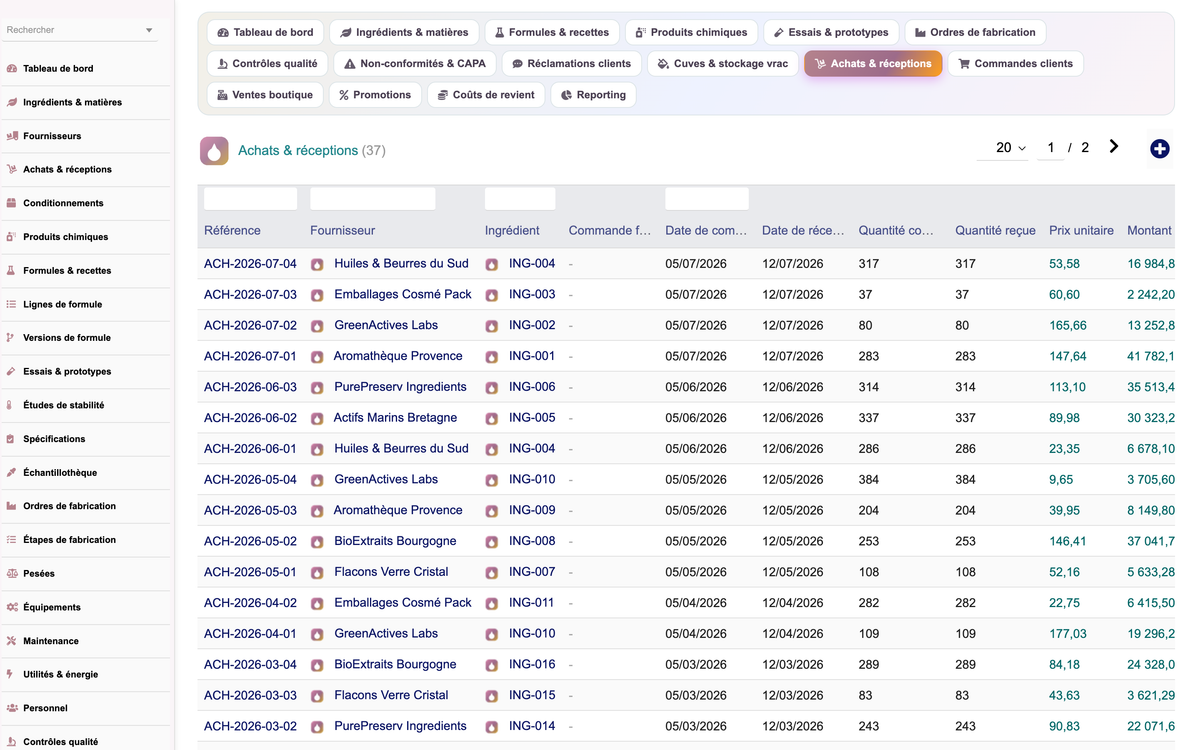
Task: Click the plus icon to add a purchase
Action: click(1160, 149)
